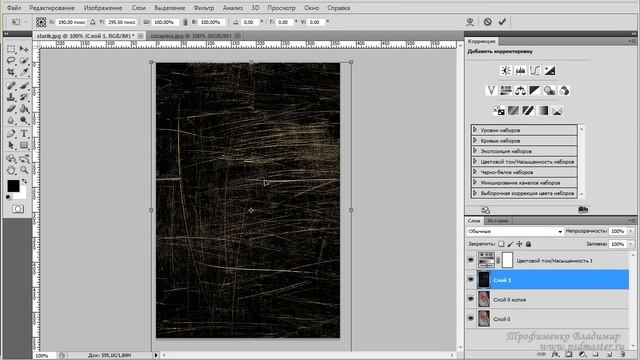Select the Rectangle shape tool
Screen dimensions: 640x360
point(24,145)
